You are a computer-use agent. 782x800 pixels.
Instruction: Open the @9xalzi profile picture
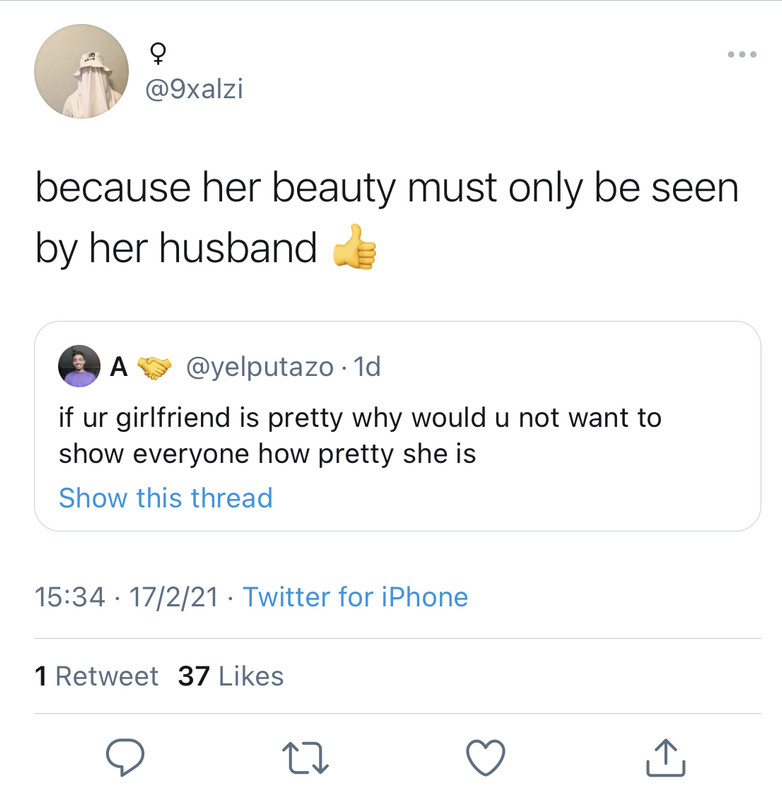pyautogui.click(x=82, y=72)
